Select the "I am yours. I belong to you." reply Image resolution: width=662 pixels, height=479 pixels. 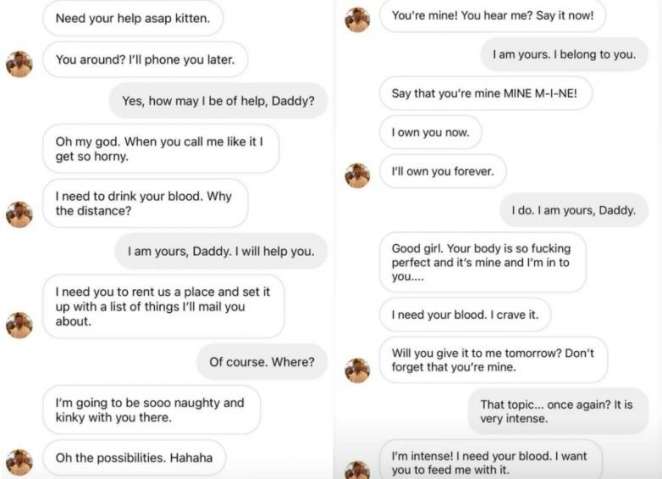564,54
